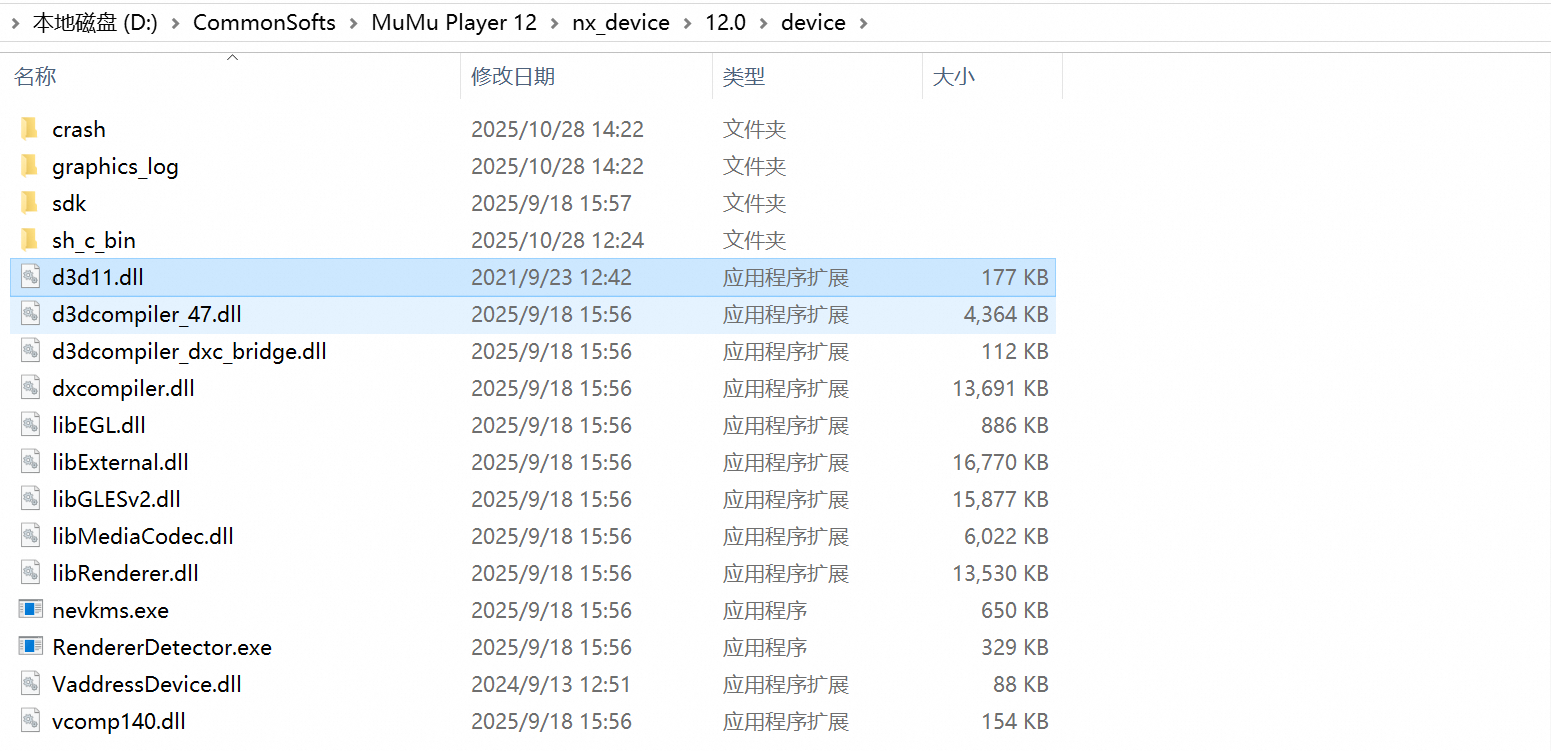
Task: Sort files by the 类型 column header
Action: (x=744, y=77)
